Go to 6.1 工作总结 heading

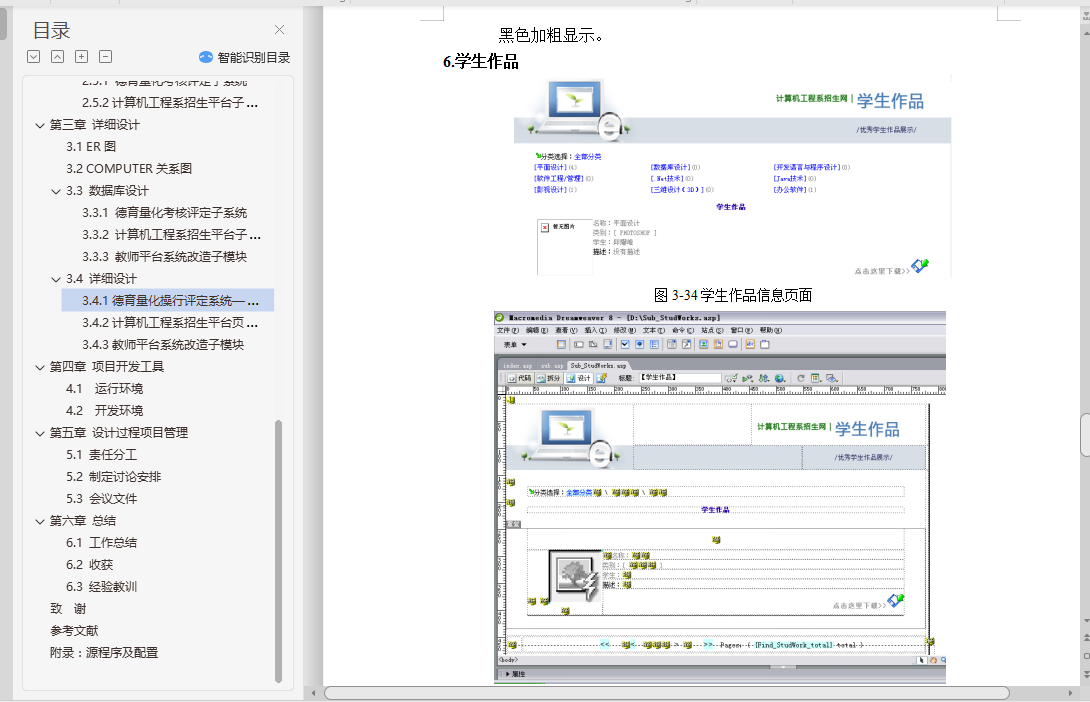point(101,543)
